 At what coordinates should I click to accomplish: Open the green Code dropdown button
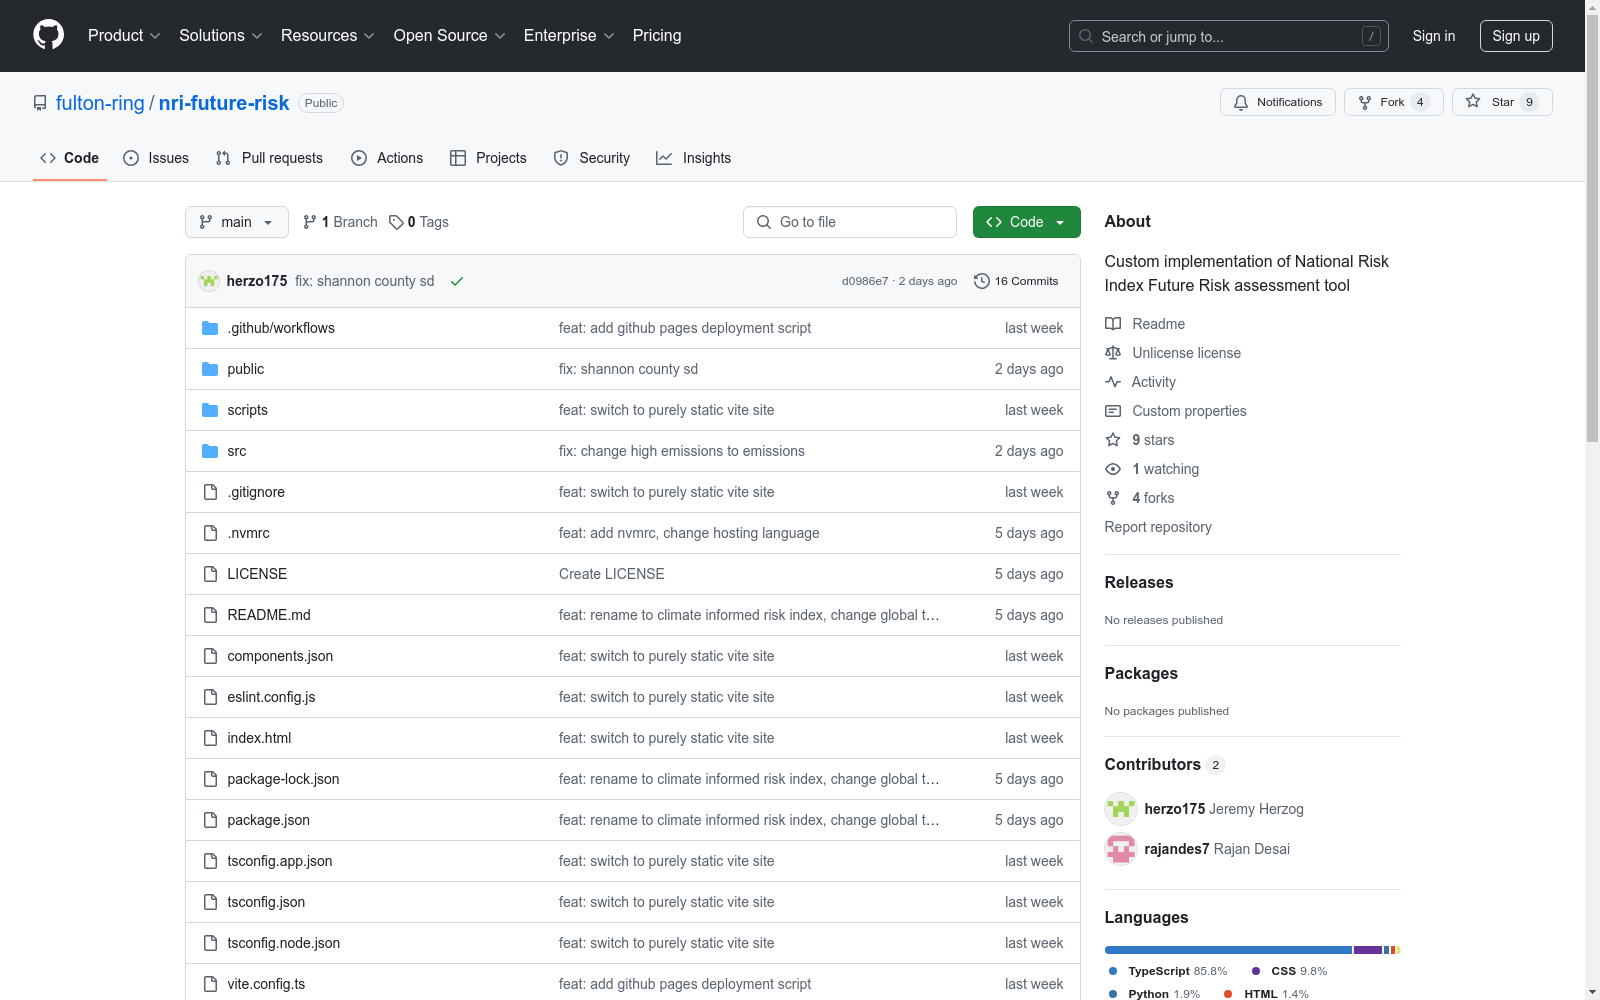tap(1026, 222)
